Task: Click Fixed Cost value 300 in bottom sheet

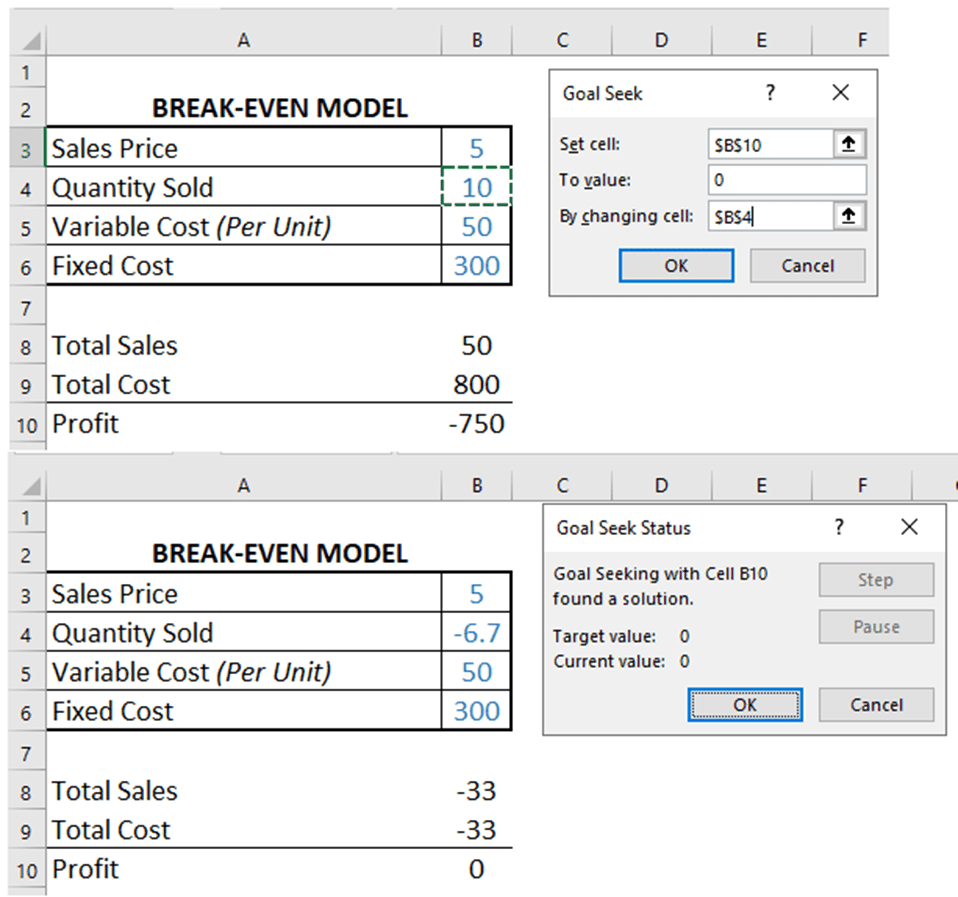Action: point(477,711)
